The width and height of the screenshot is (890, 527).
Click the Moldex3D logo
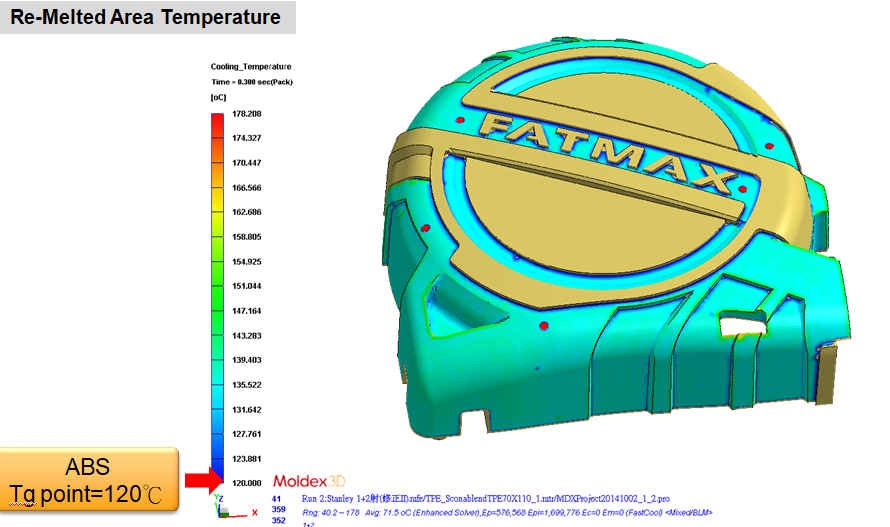pos(309,482)
